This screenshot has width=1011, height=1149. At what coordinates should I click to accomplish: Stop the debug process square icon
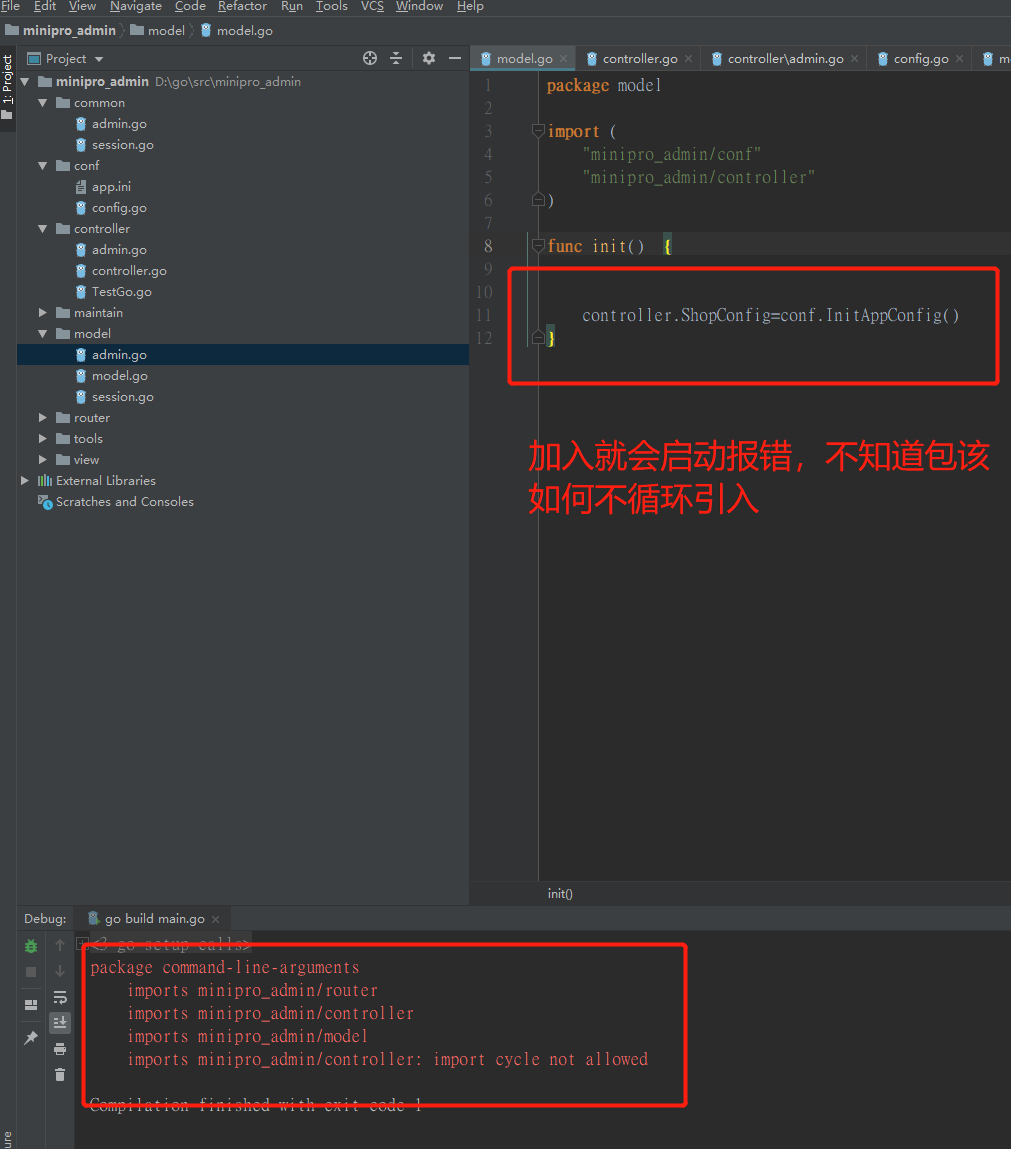(31, 972)
